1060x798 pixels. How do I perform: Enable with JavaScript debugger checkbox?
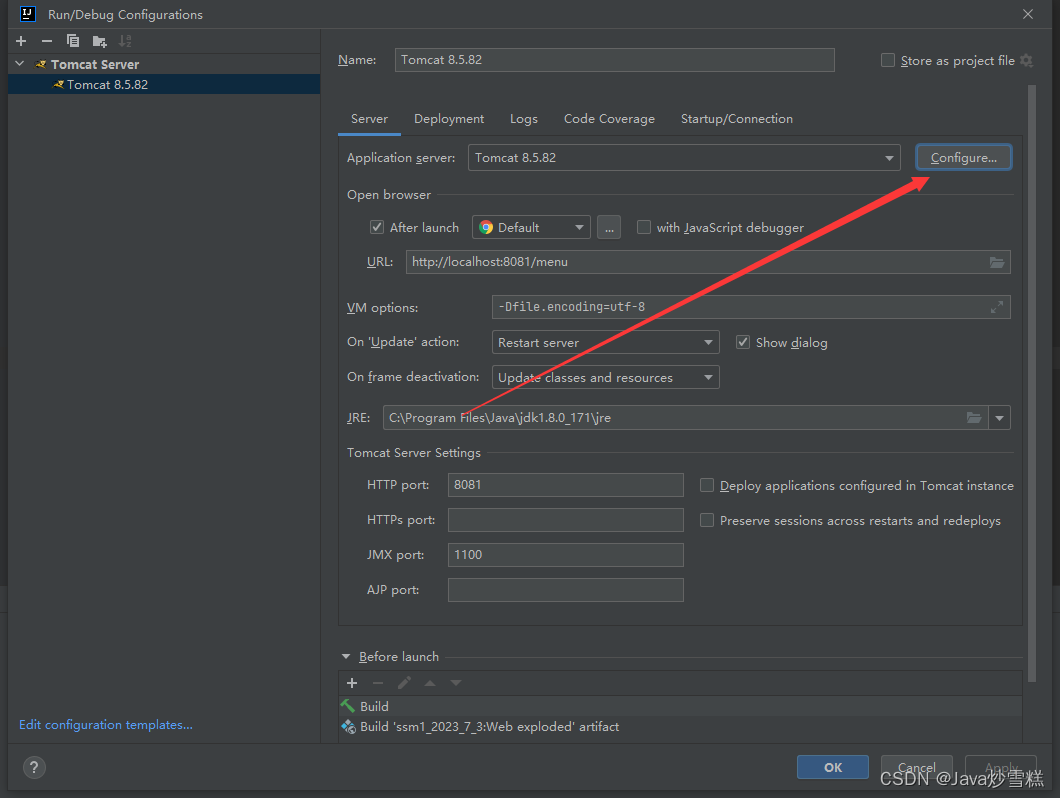point(644,227)
